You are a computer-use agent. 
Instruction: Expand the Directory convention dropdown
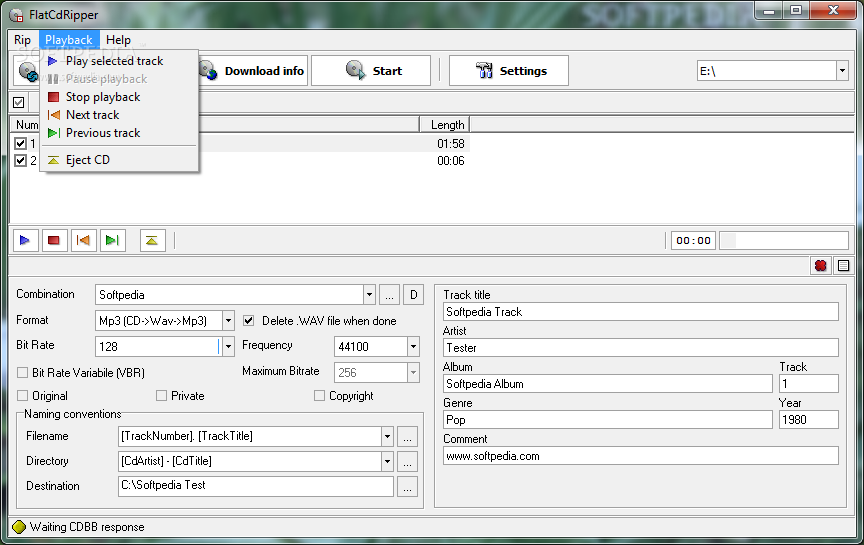(x=387, y=461)
